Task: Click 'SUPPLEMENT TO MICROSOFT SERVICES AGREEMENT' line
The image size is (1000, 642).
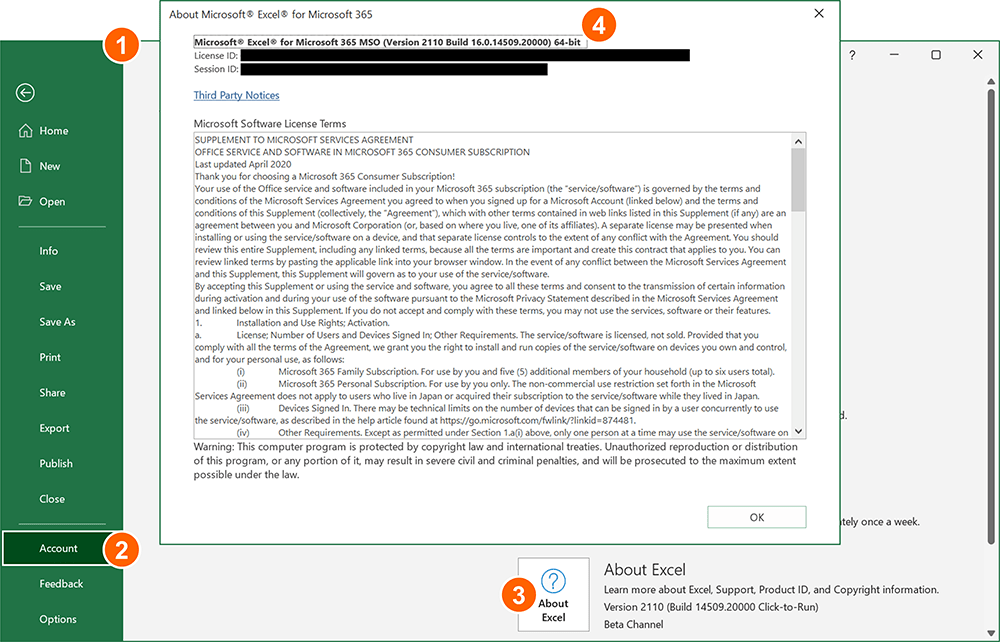Action: (304, 140)
